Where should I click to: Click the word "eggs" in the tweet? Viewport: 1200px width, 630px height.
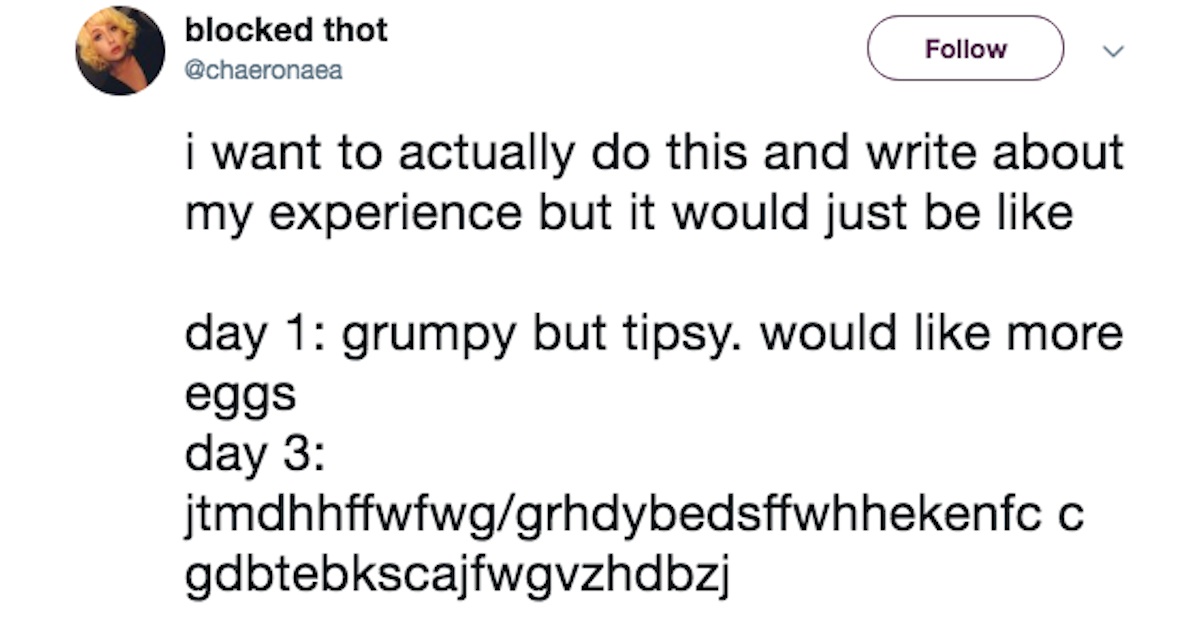(x=240, y=395)
